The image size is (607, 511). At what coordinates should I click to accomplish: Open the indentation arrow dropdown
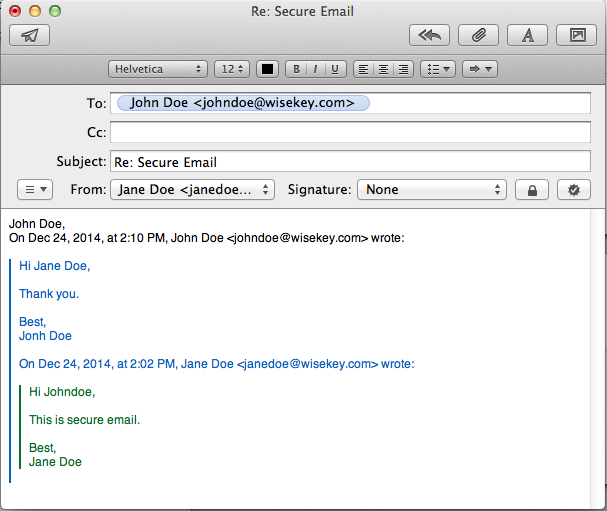(480, 69)
